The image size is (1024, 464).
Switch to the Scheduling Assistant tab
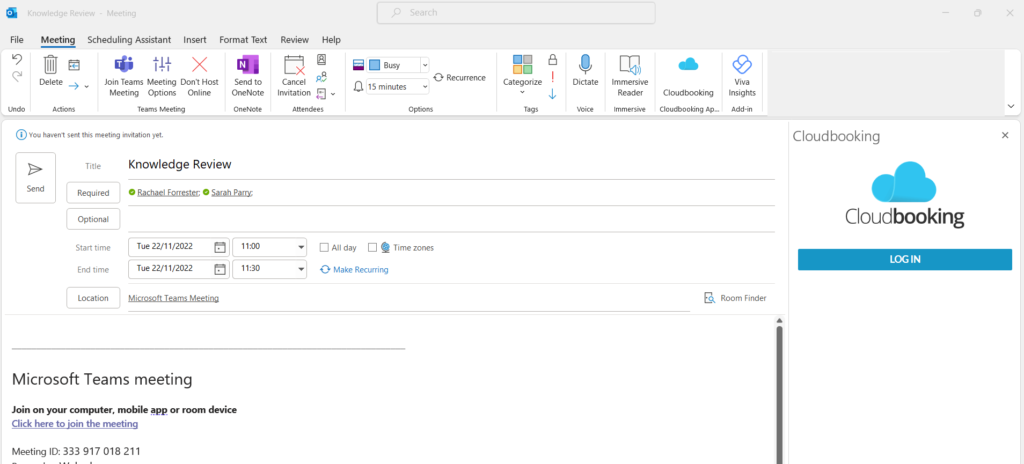pyautogui.click(x=129, y=40)
